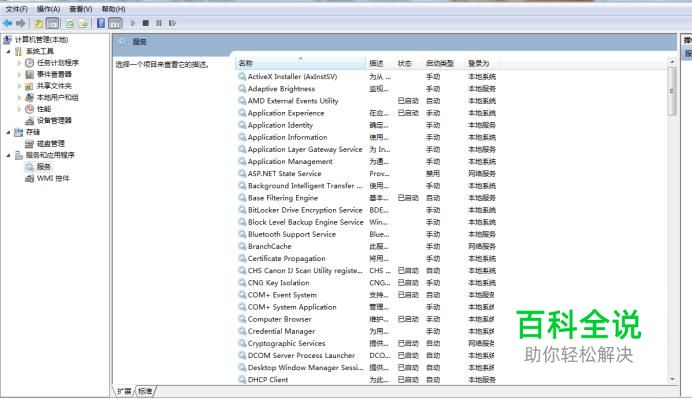Click the Export list toolbar icon
The width and height of the screenshot is (692, 399).
pyautogui.click(x=83, y=23)
